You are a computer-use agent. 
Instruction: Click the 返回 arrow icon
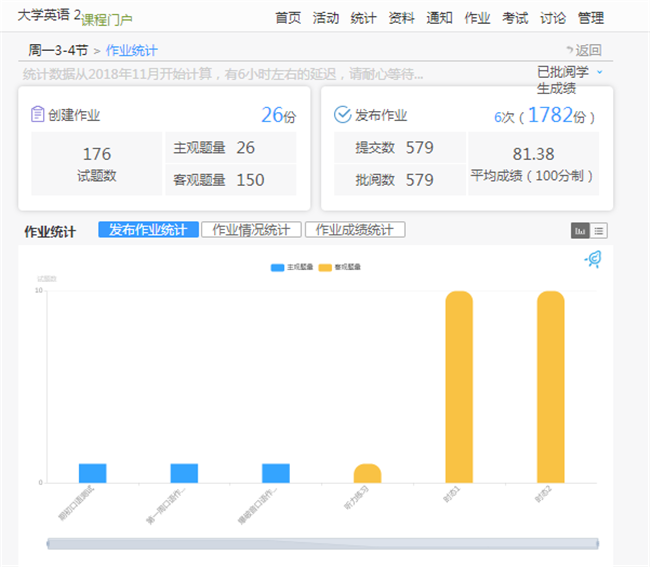570,50
